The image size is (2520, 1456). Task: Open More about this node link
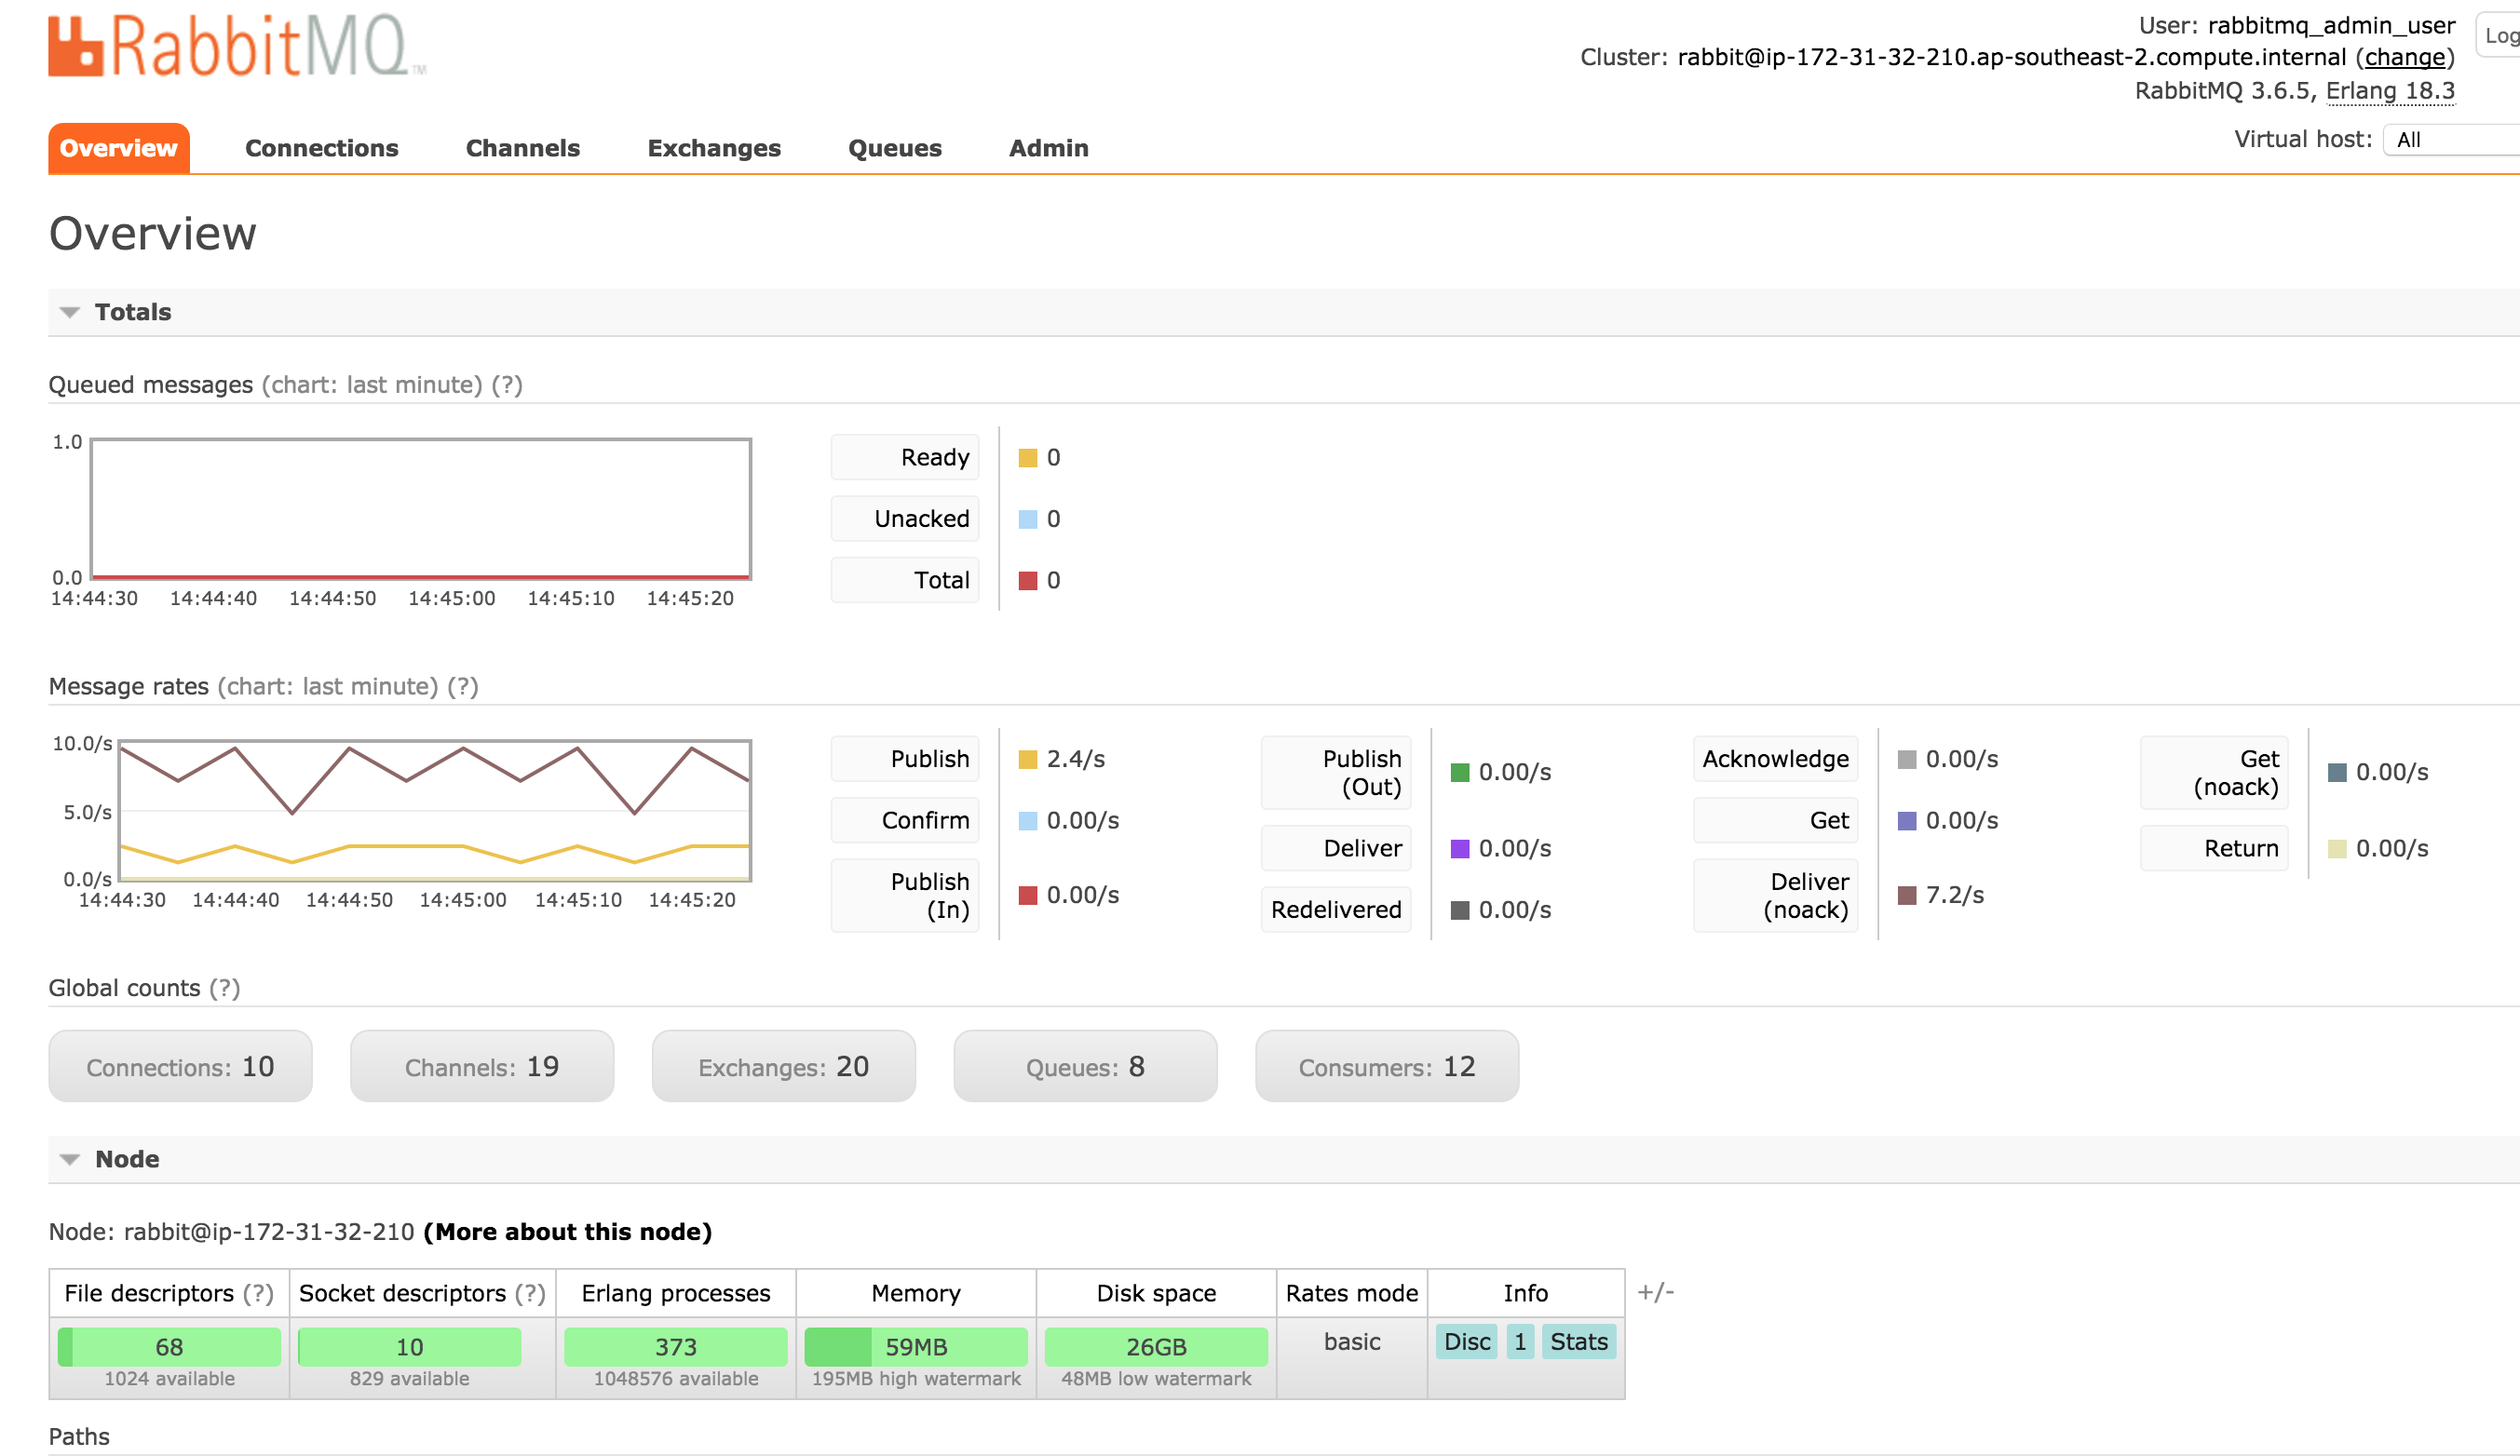click(x=567, y=1232)
